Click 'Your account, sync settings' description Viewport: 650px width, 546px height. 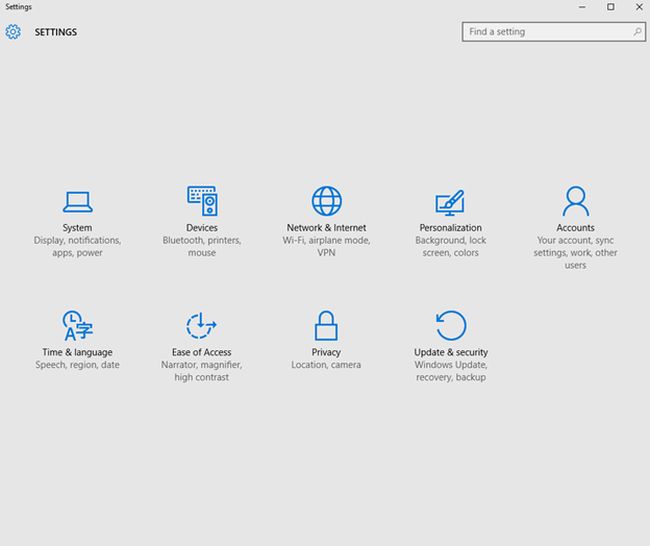[575, 253]
